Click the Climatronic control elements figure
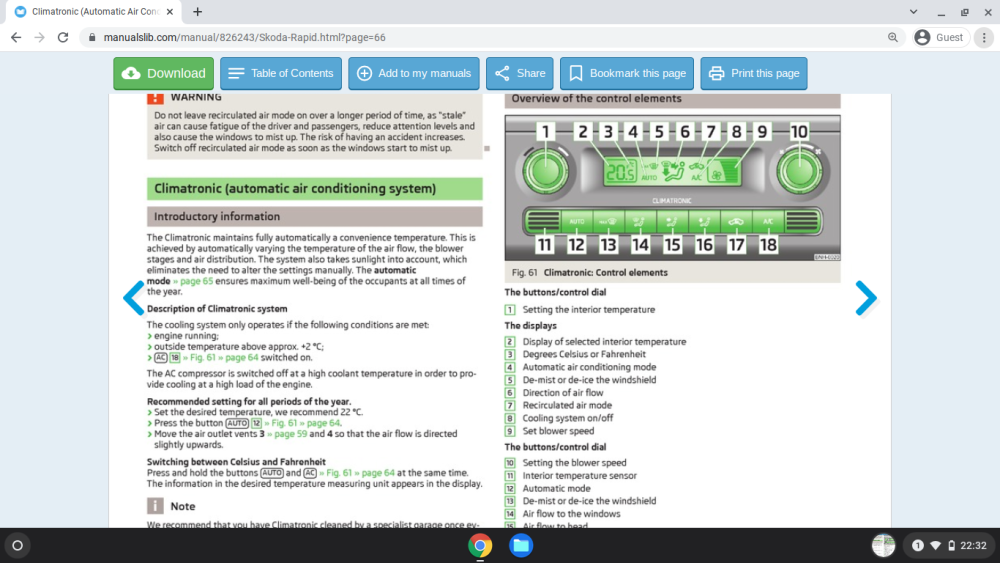1000x563 pixels. pyautogui.click(x=672, y=187)
